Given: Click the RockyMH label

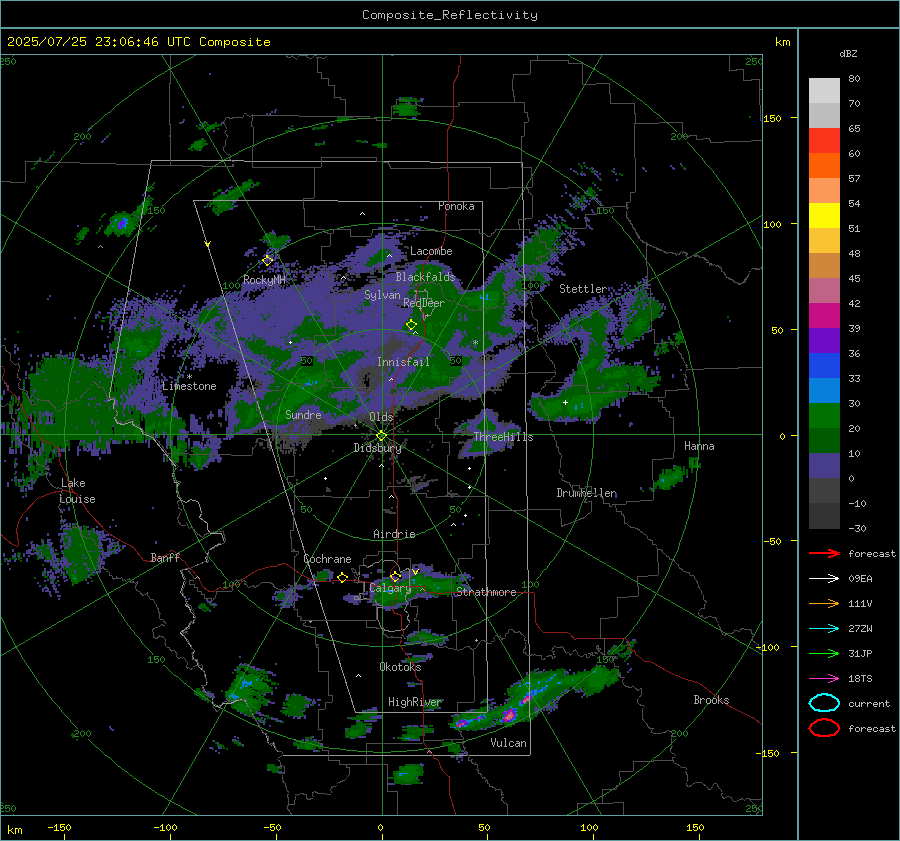Looking at the screenshot, I should pos(264,280).
